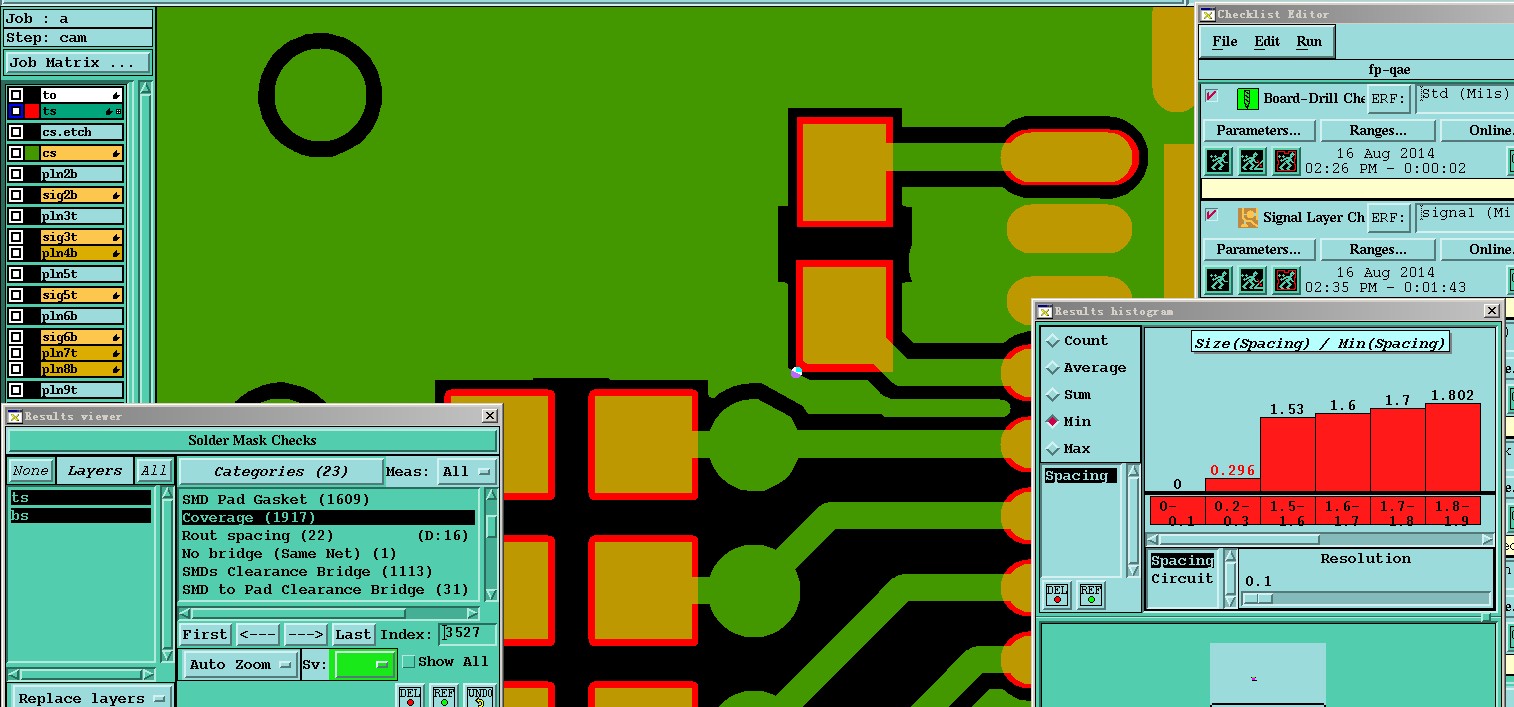Click the red color swatch of layer ts
The height and width of the screenshot is (707, 1514).
tap(32, 111)
